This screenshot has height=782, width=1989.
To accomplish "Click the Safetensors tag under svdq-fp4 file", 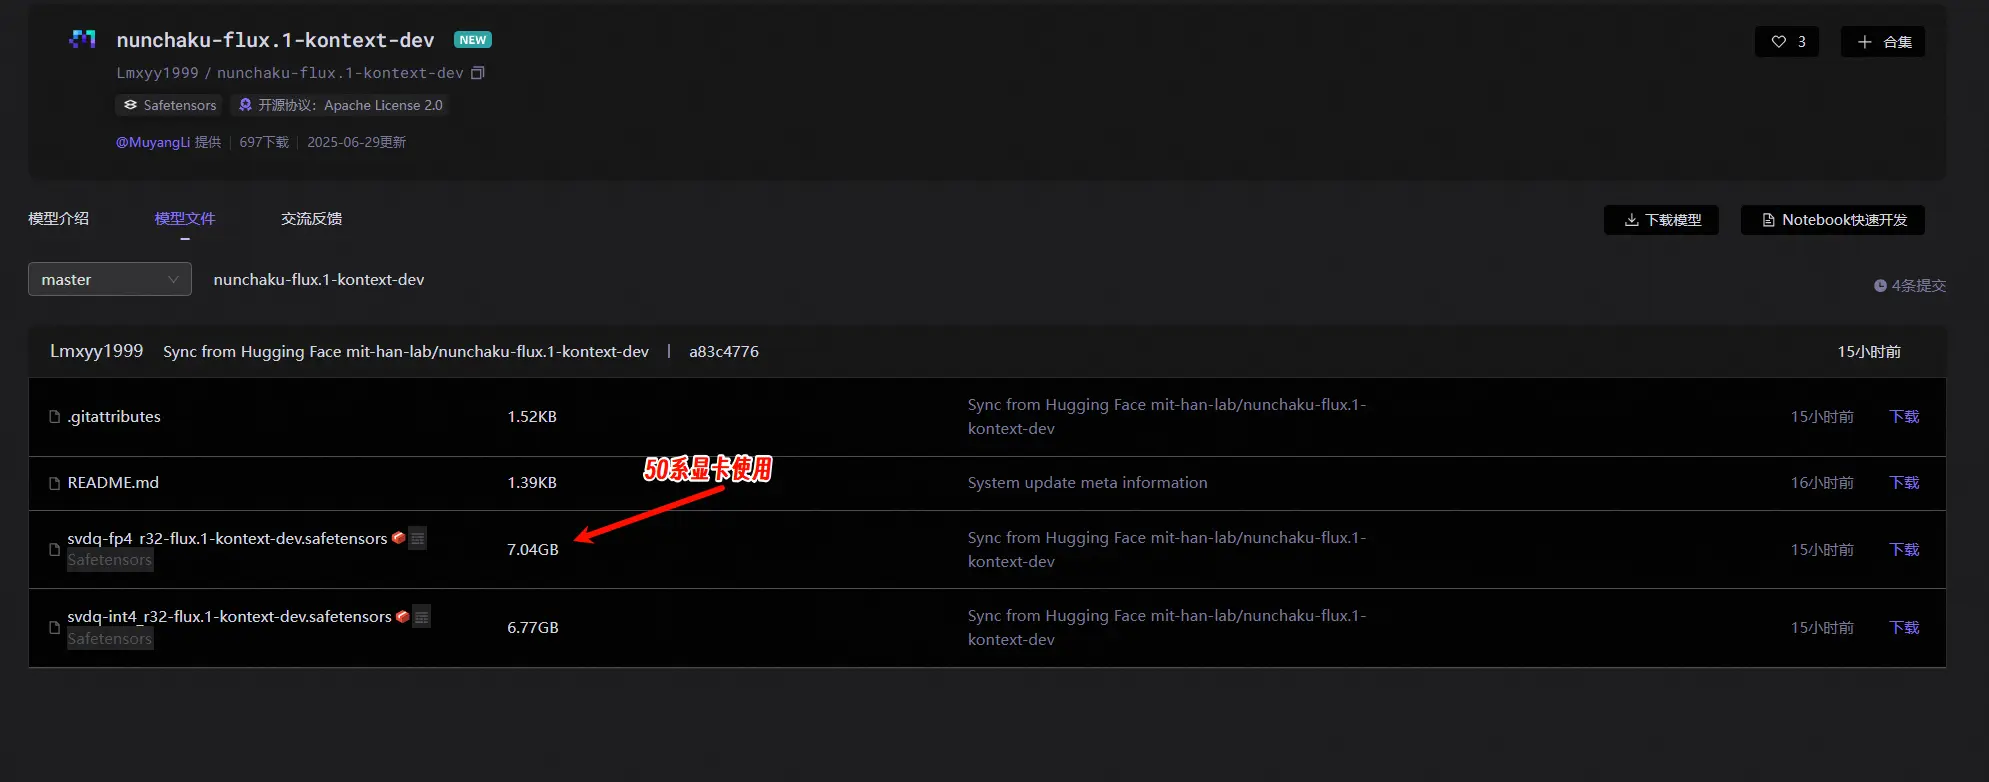I will pos(110,560).
